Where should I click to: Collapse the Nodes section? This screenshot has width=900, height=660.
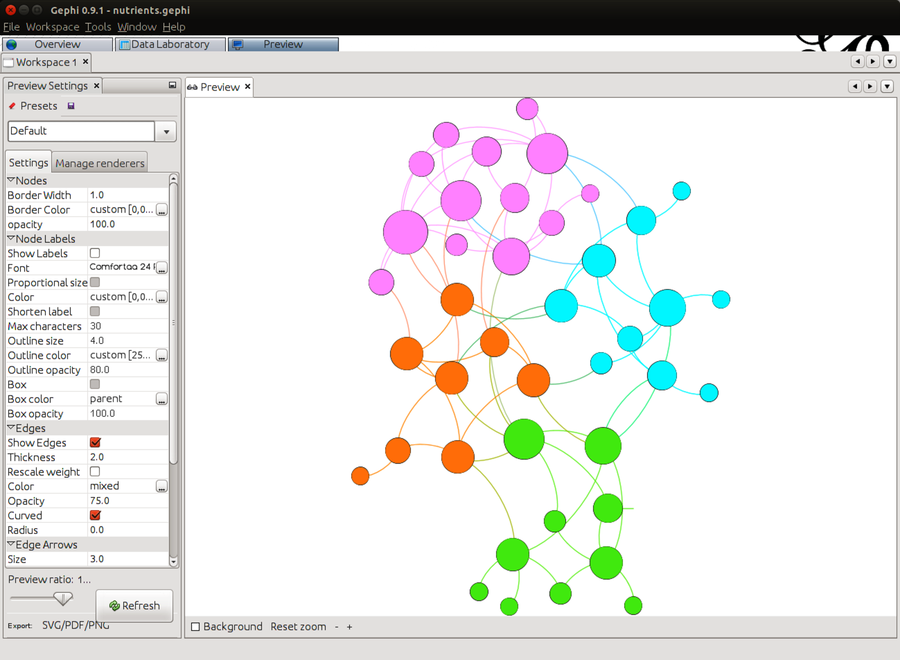pos(11,180)
